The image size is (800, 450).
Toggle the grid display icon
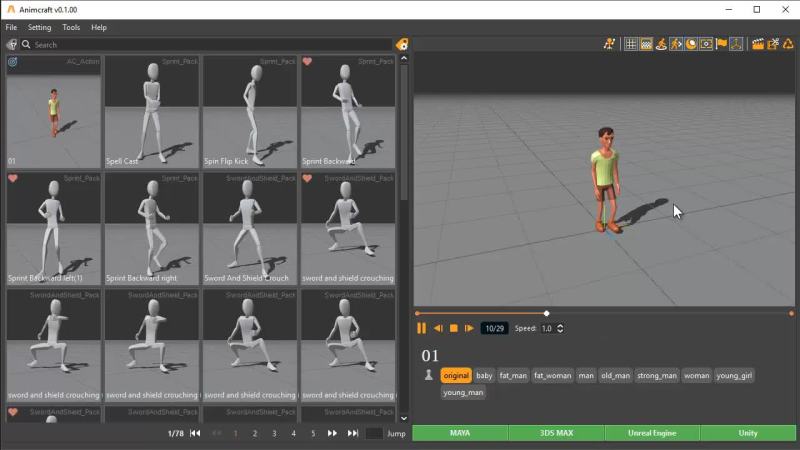coord(631,44)
